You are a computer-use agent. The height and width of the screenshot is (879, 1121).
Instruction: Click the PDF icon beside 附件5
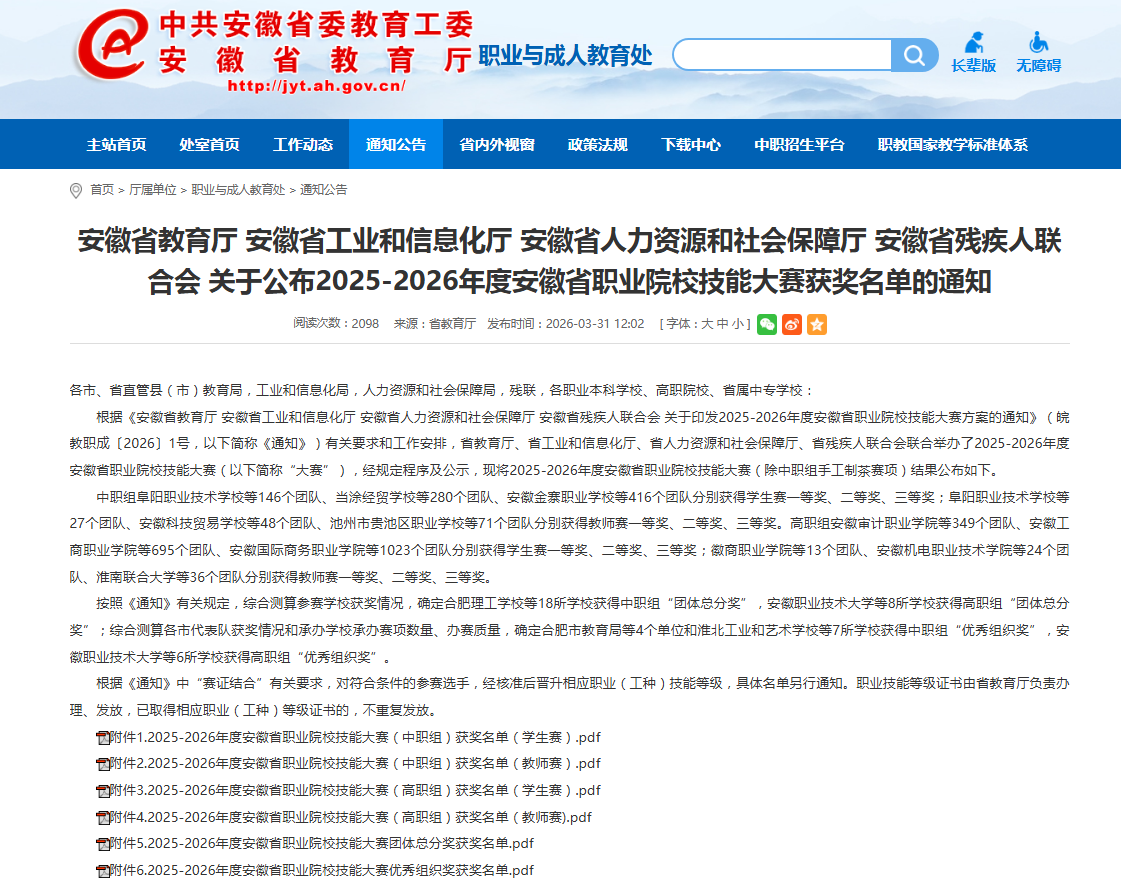click(102, 843)
